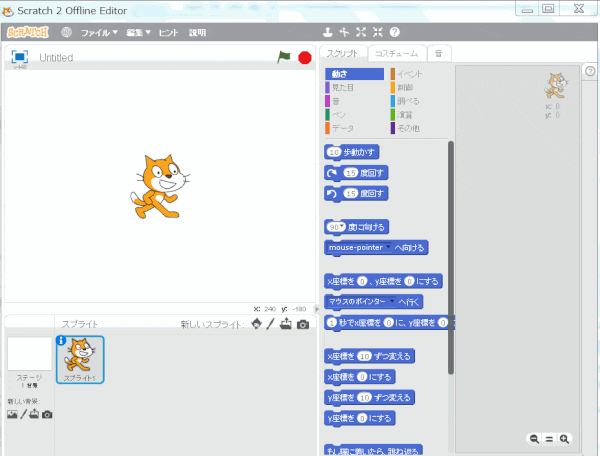Open the 90 degree direction dropdown
This screenshot has width=600, height=456.
tap(342, 226)
